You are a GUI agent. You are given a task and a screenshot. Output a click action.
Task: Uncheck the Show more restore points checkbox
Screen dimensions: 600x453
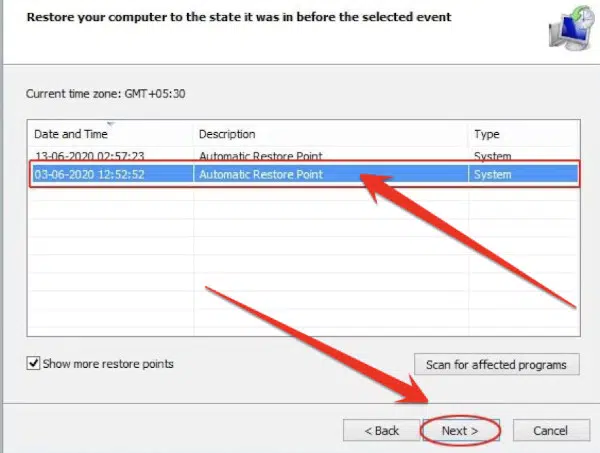[x=33, y=364]
